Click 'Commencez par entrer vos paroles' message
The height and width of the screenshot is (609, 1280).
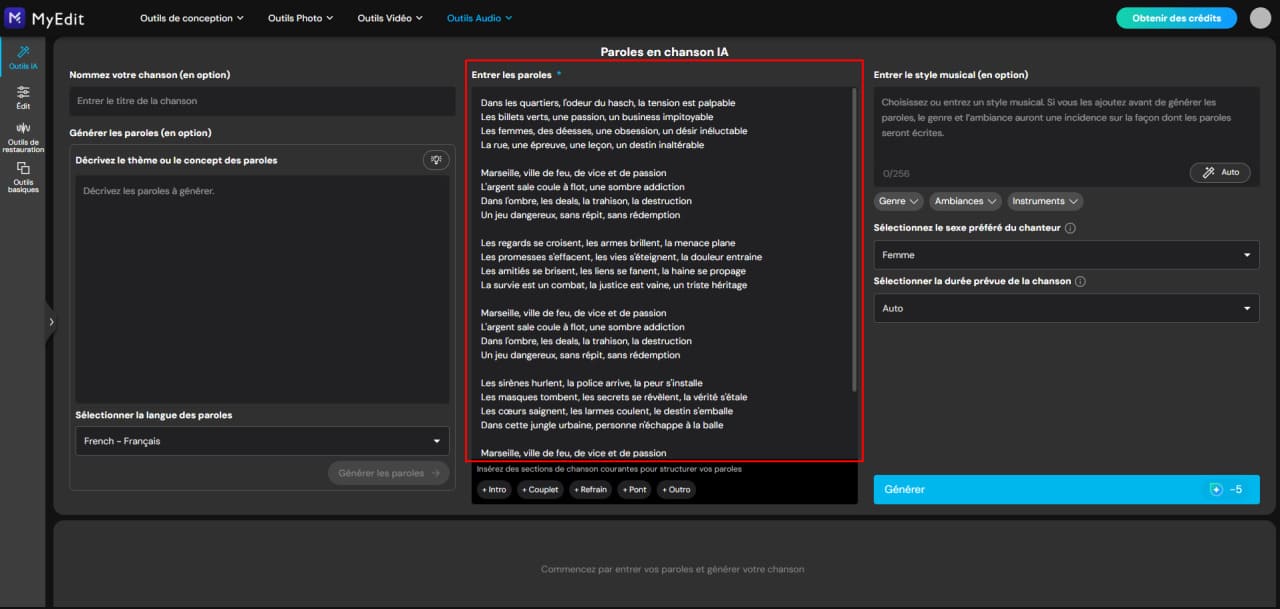pos(672,569)
